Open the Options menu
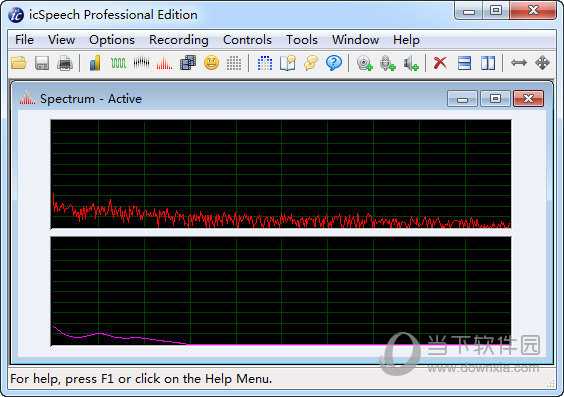This screenshot has width=564, height=397. (x=112, y=40)
